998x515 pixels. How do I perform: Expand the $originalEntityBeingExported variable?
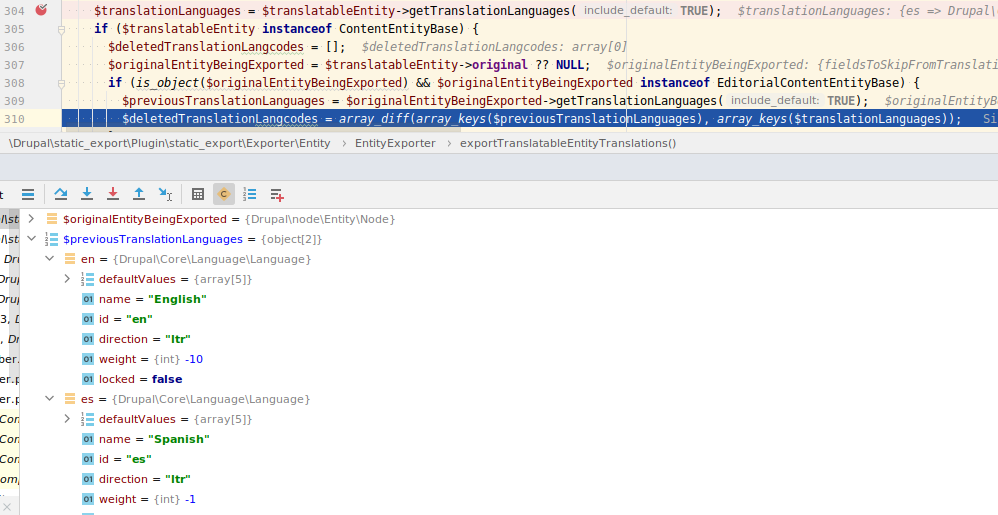tap(32, 219)
